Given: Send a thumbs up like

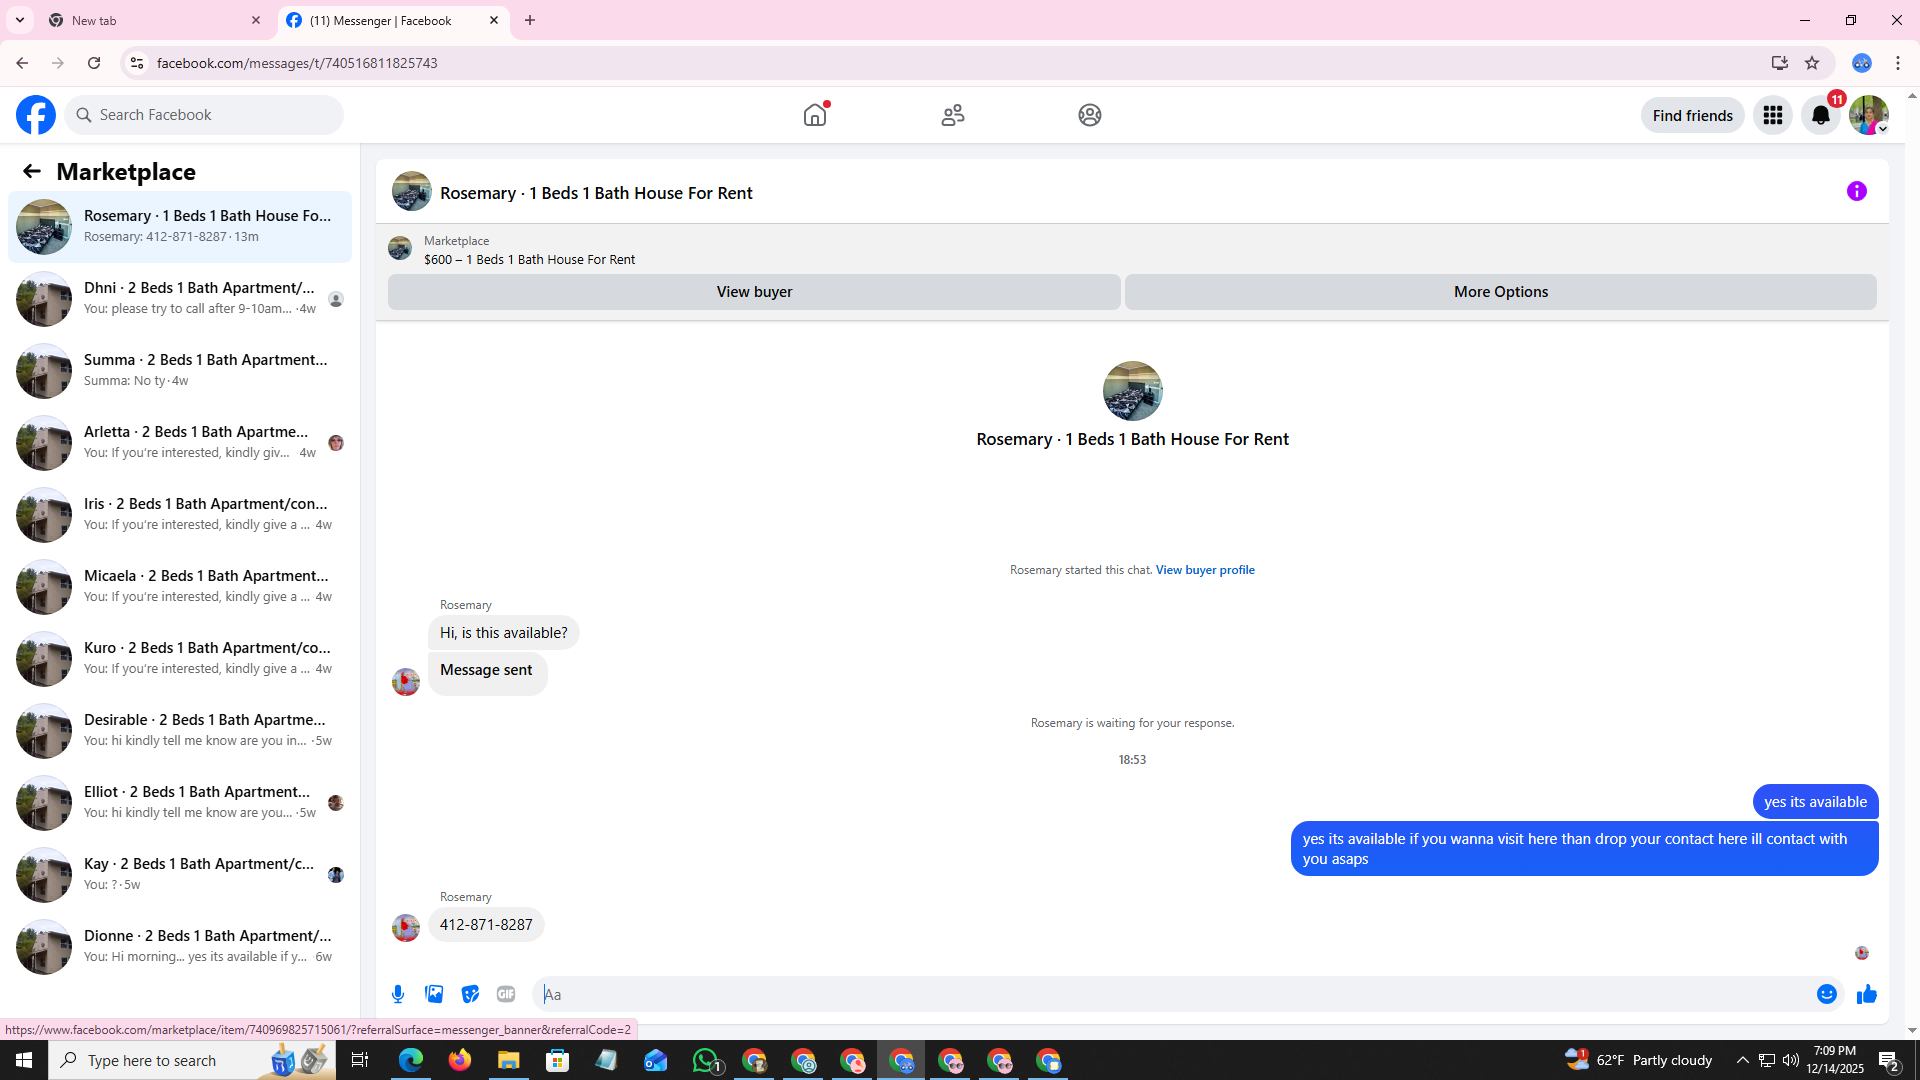Looking at the screenshot, I should pyautogui.click(x=1866, y=994).
